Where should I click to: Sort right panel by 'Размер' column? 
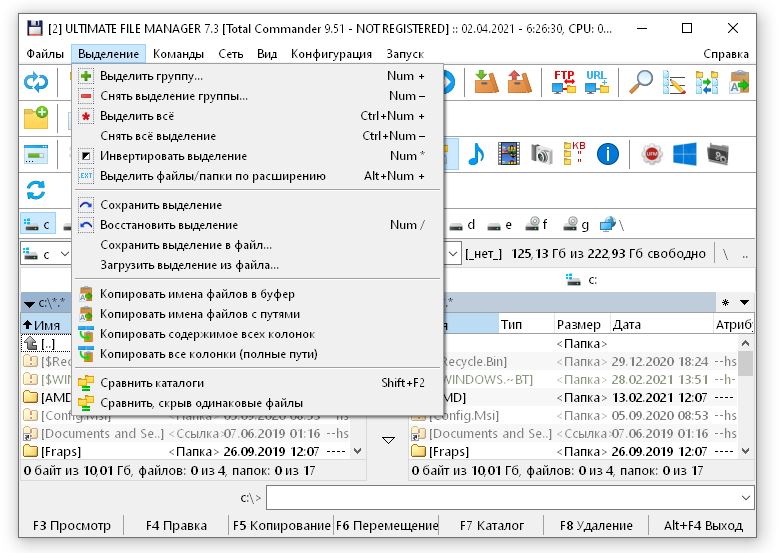pos(582,325)
